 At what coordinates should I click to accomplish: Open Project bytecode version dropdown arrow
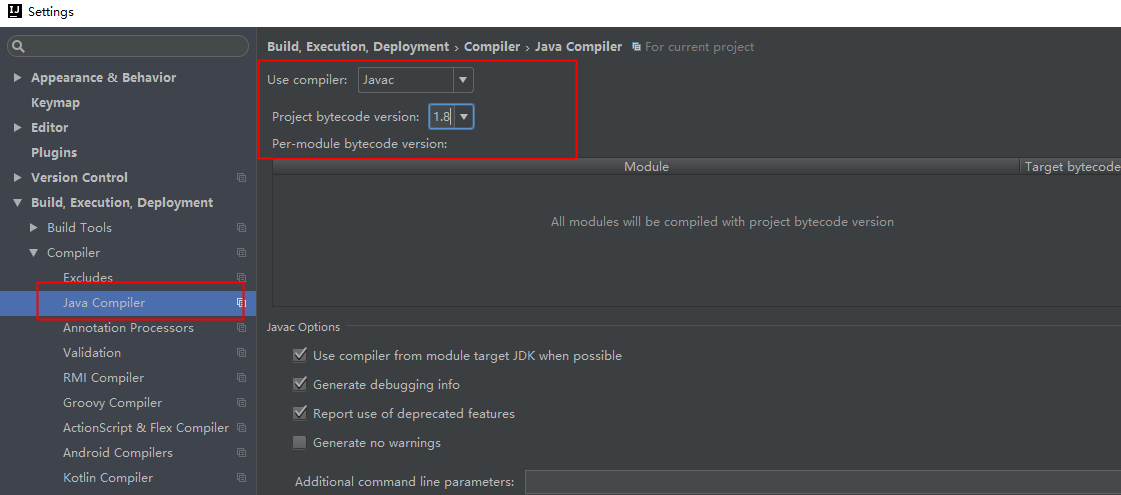pyautogui.click(x=464, y=116)
